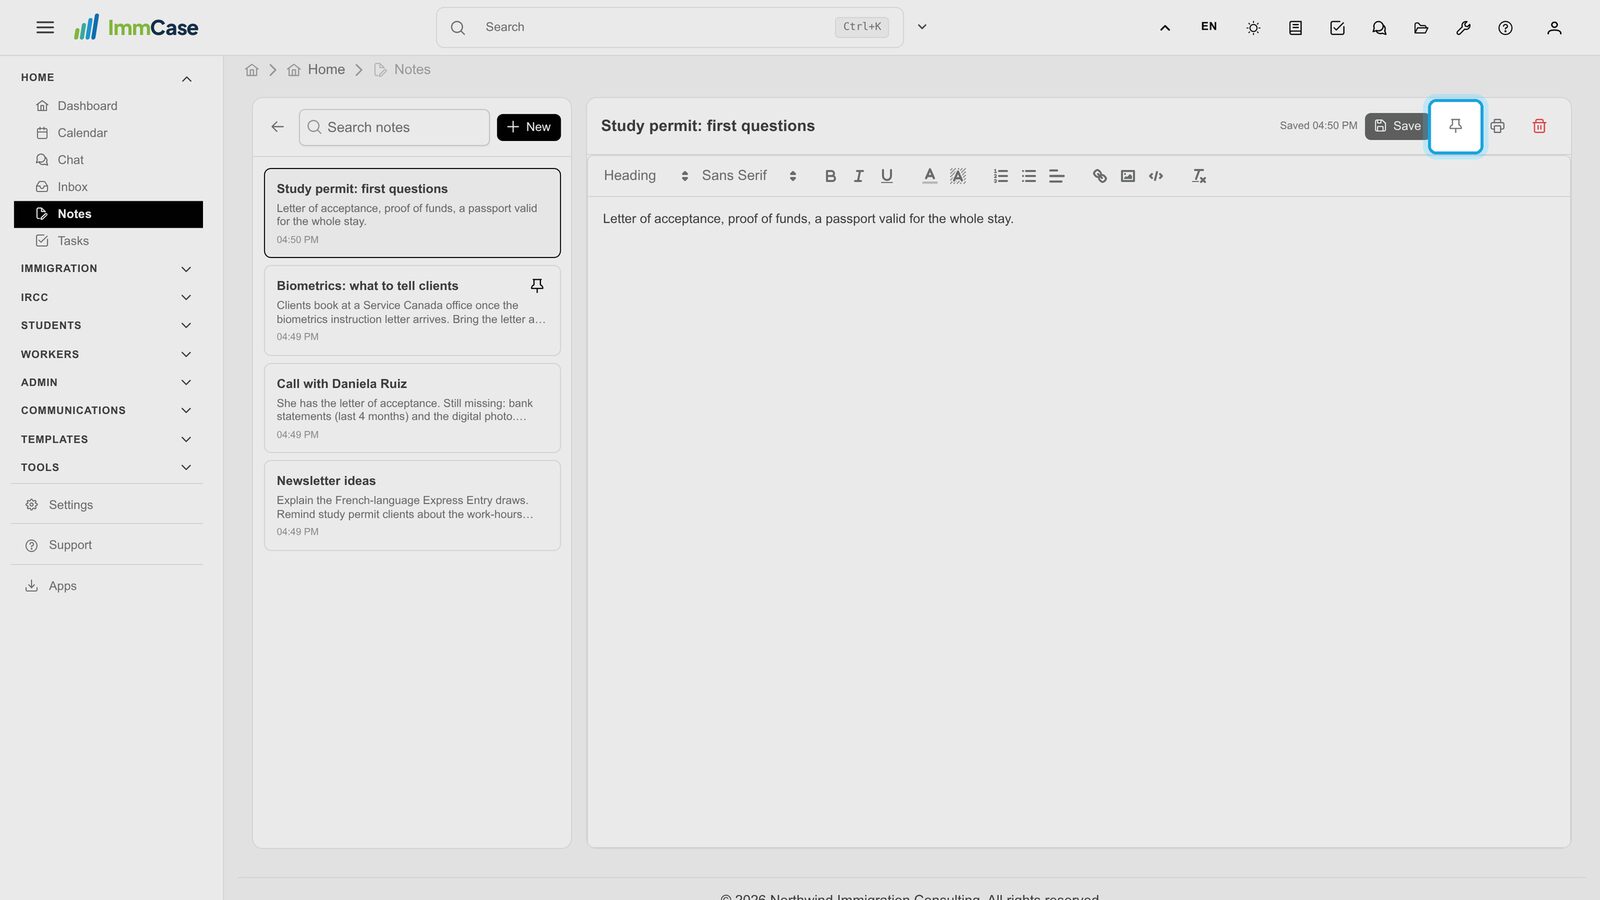Viewport: 1600px width, 900px height.
Task: Toggle underline formatting
Action: pos(886,176)
